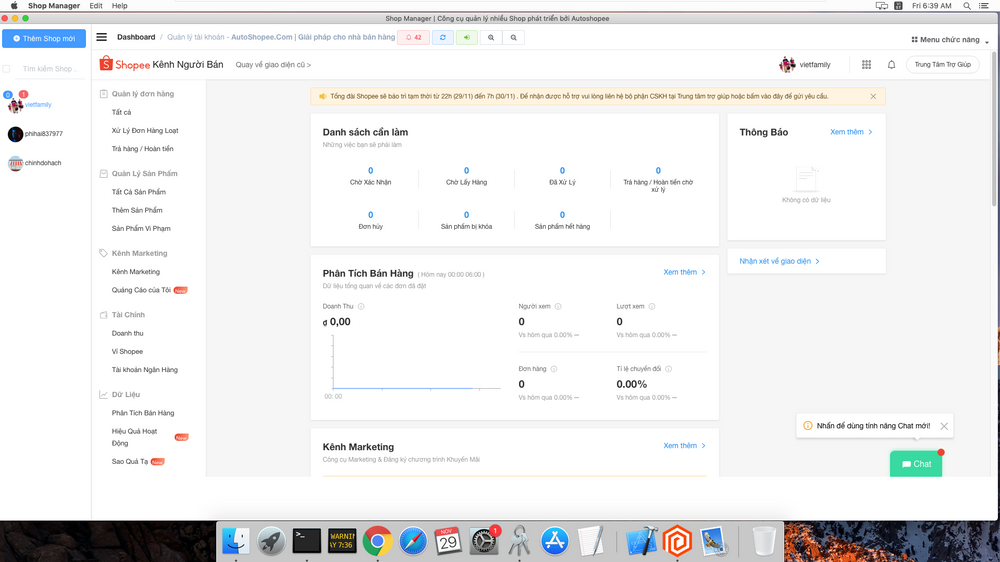Viewport: 1000px width, 562px height.
Task: Expand Xem thêm in Thông Báo panel
Action: click(x=851, y=132)
